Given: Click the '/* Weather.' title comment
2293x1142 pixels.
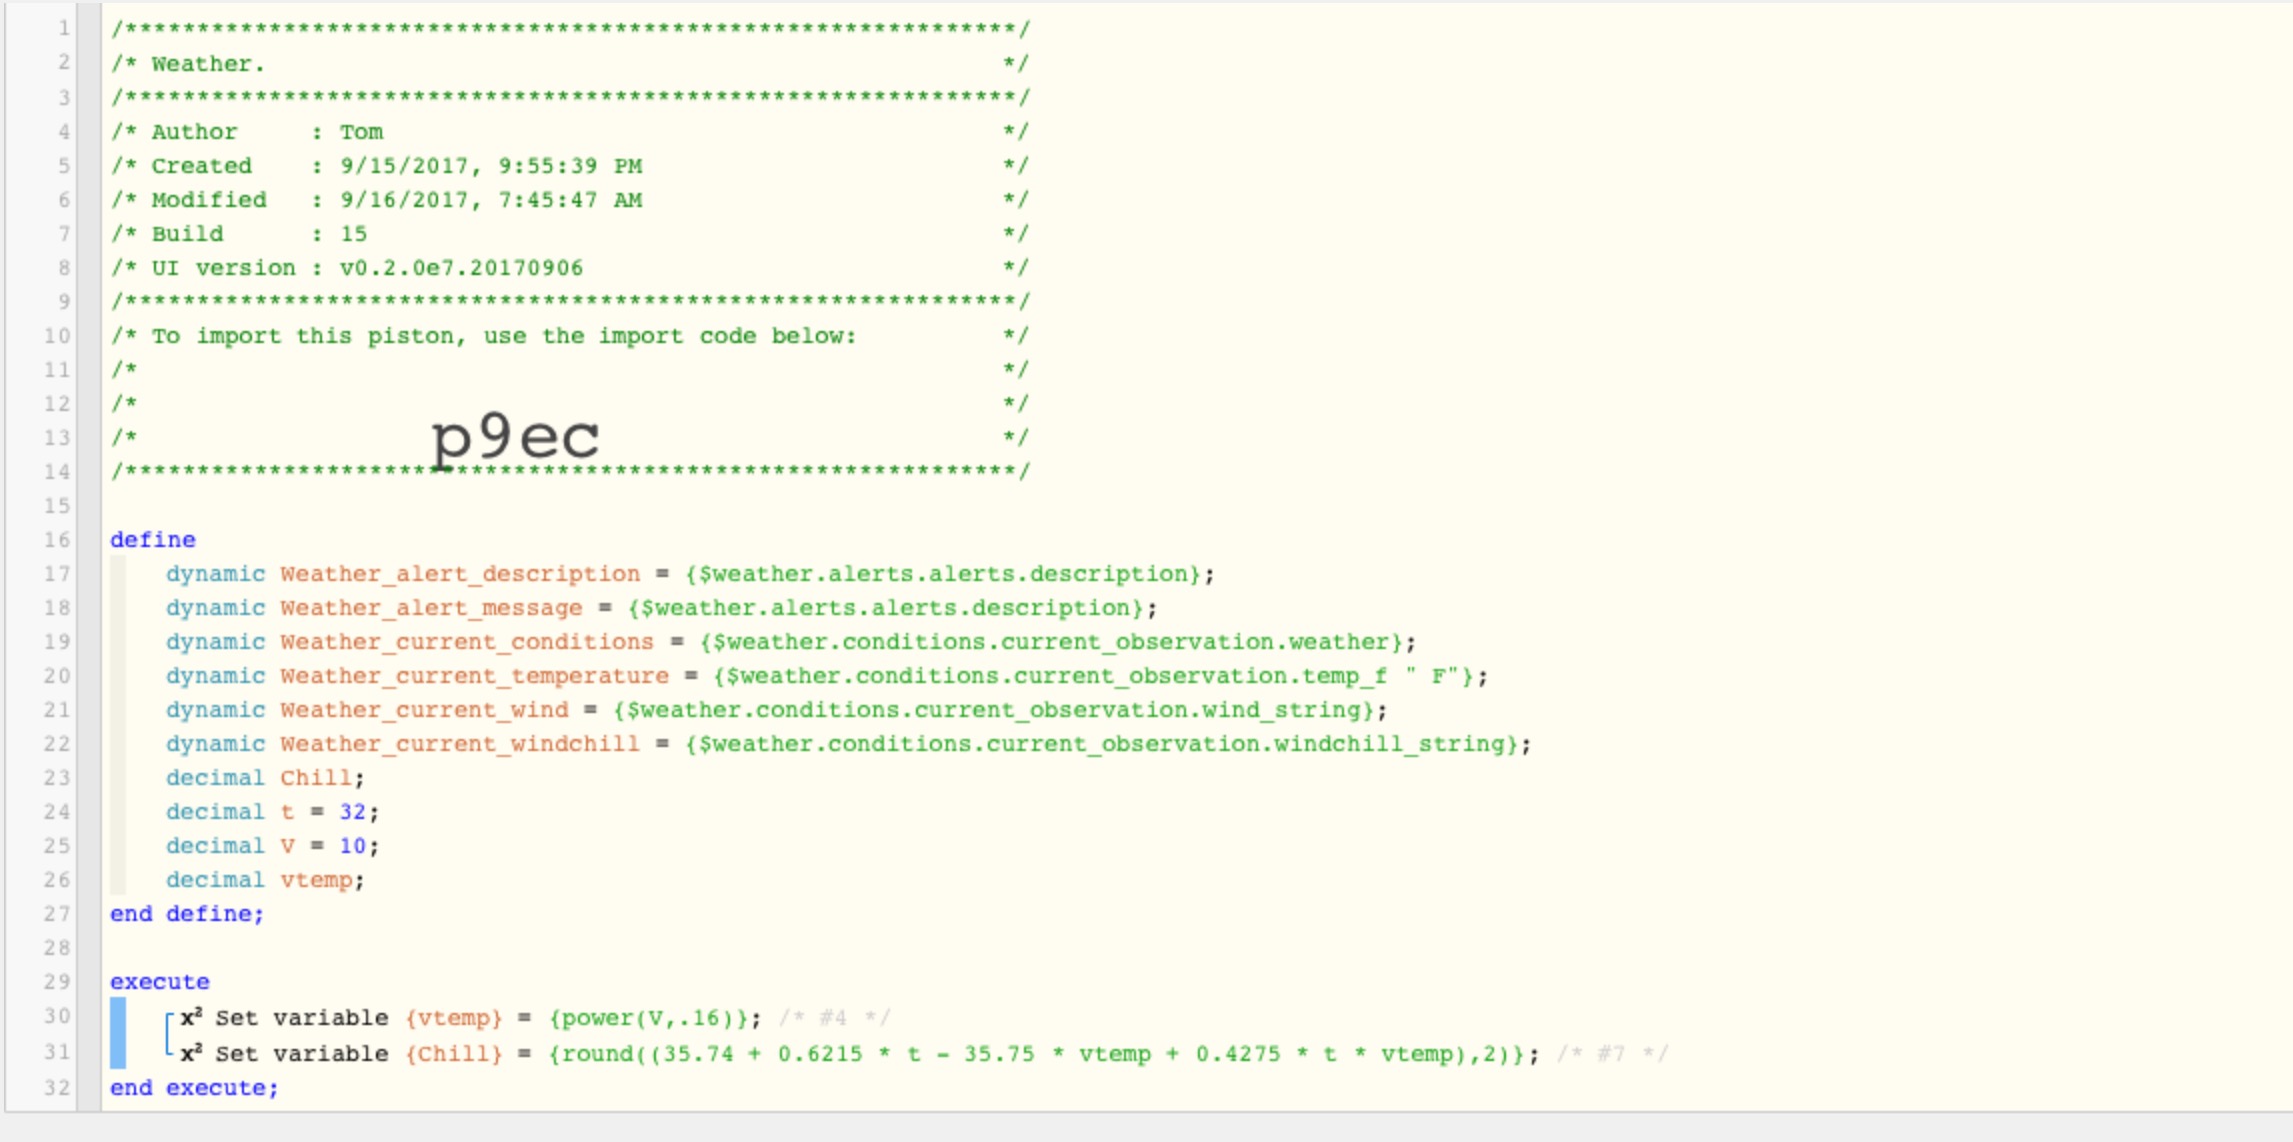Looking at the screenshot, I should click(x=188, y=64).
